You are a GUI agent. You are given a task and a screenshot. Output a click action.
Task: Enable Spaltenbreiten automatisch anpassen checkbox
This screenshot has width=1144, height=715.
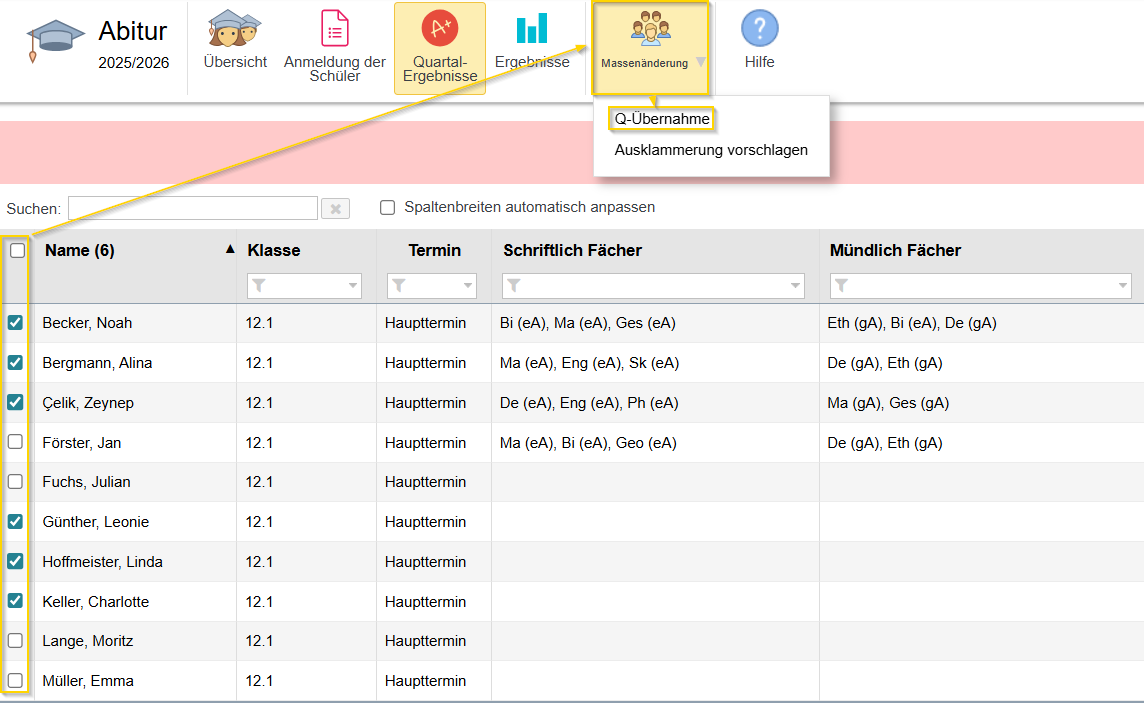tap(388, 208)
